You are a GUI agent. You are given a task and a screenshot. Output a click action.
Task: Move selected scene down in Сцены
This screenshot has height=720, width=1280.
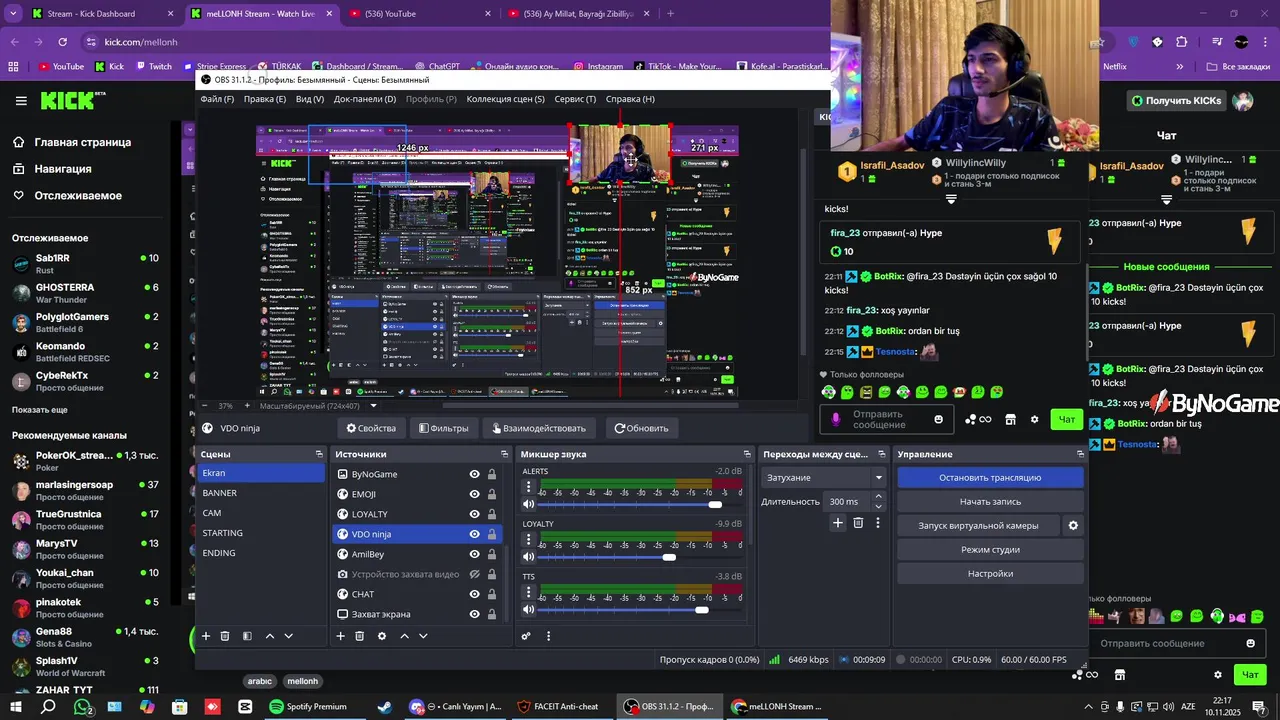click(x=289, y=636)
